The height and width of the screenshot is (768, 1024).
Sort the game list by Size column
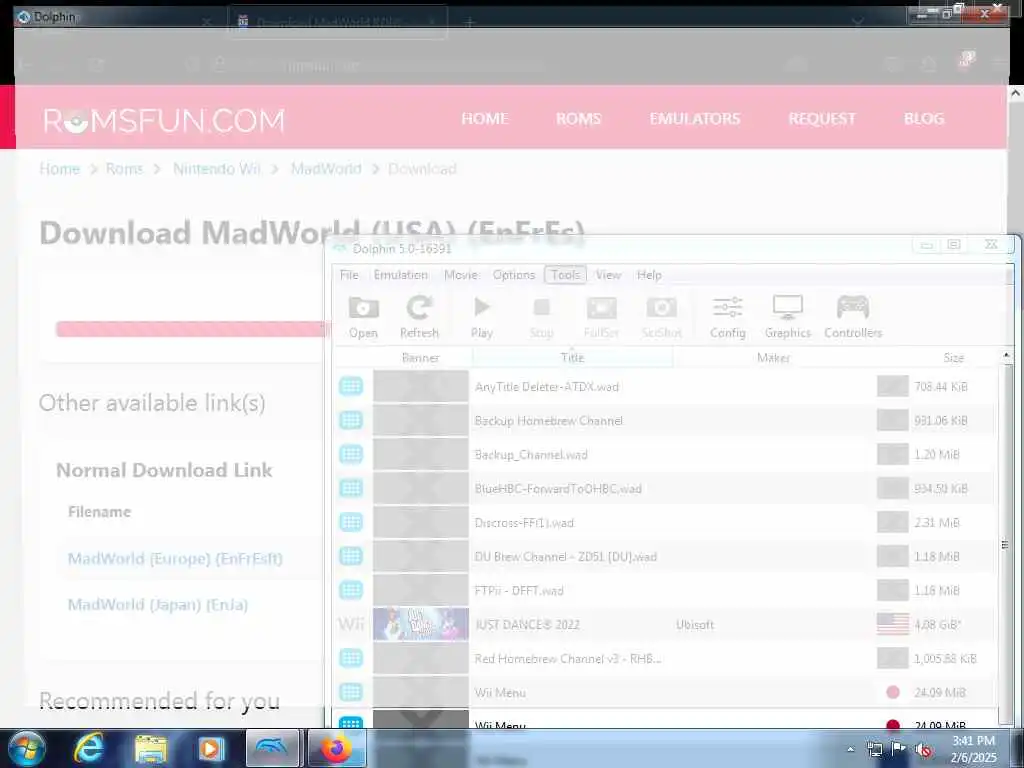[953, 357]
